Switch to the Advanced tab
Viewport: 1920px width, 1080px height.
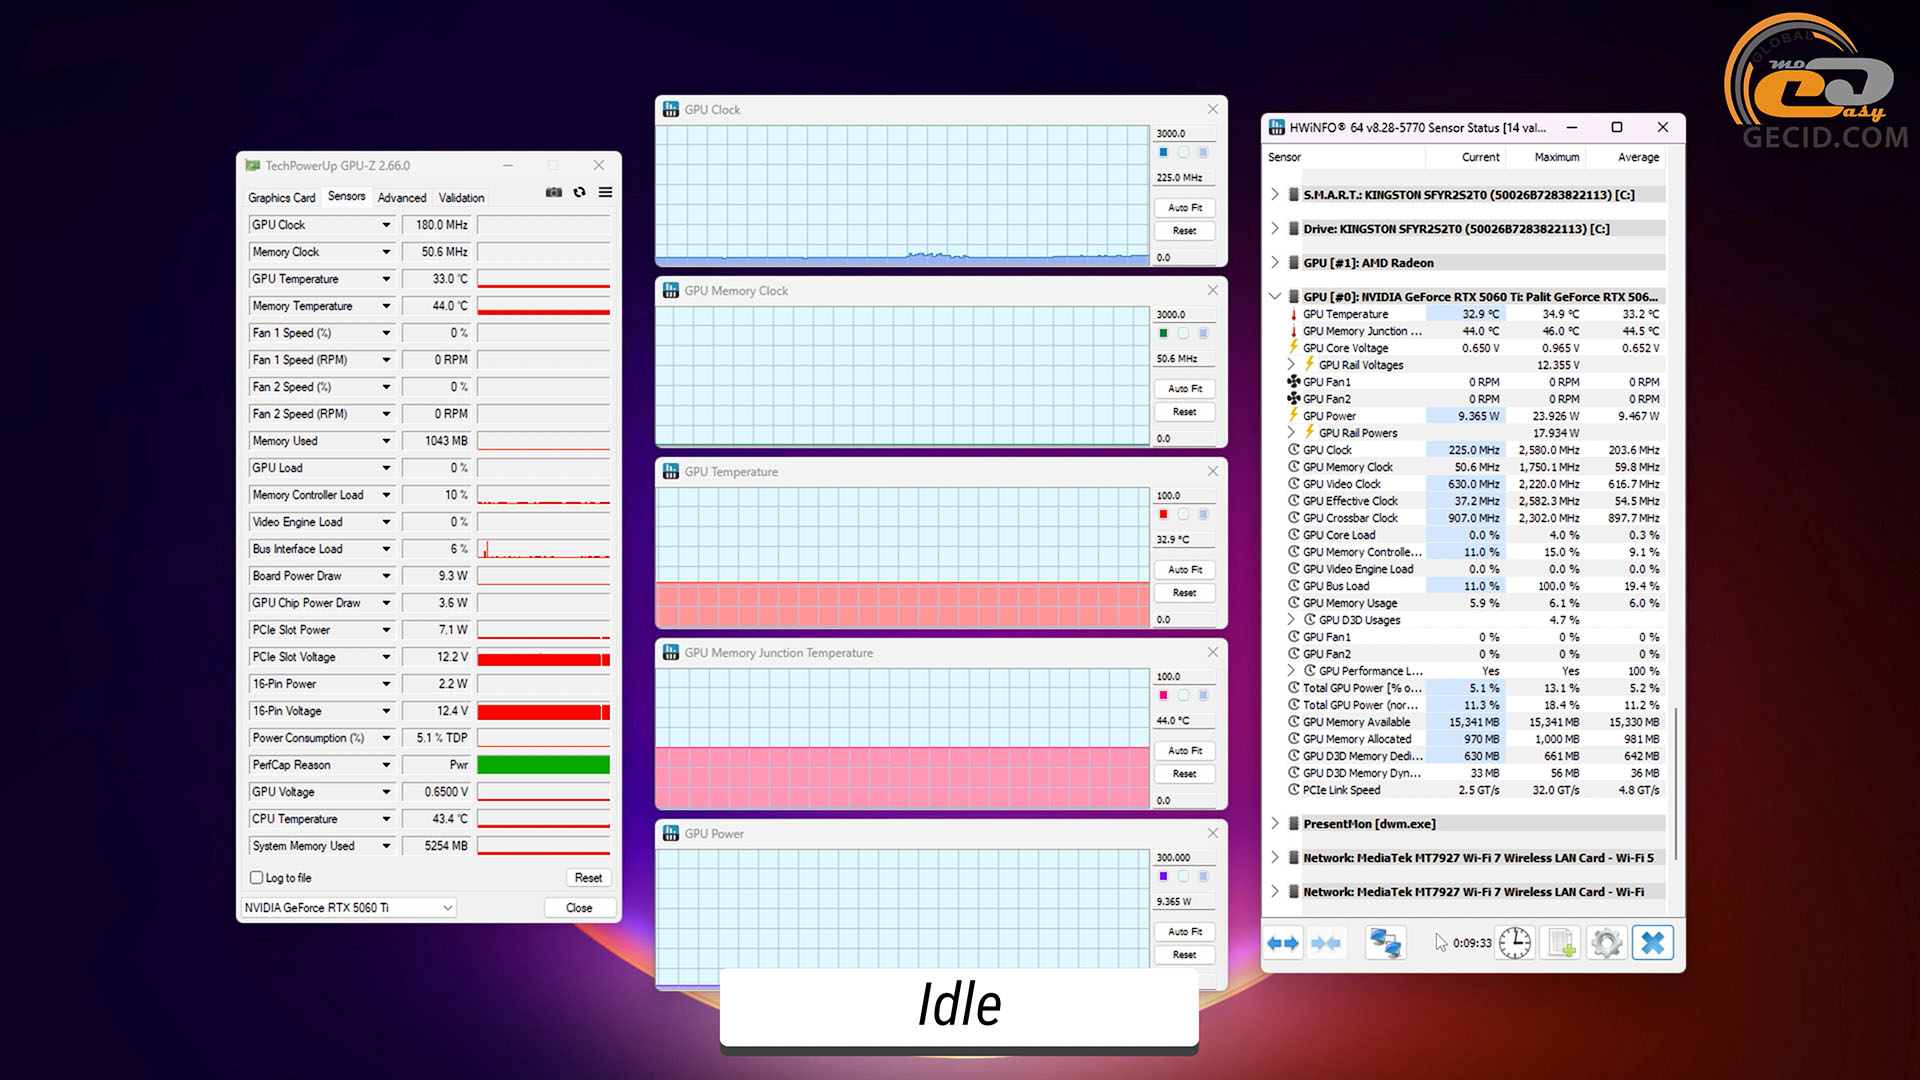pos(402,198)
